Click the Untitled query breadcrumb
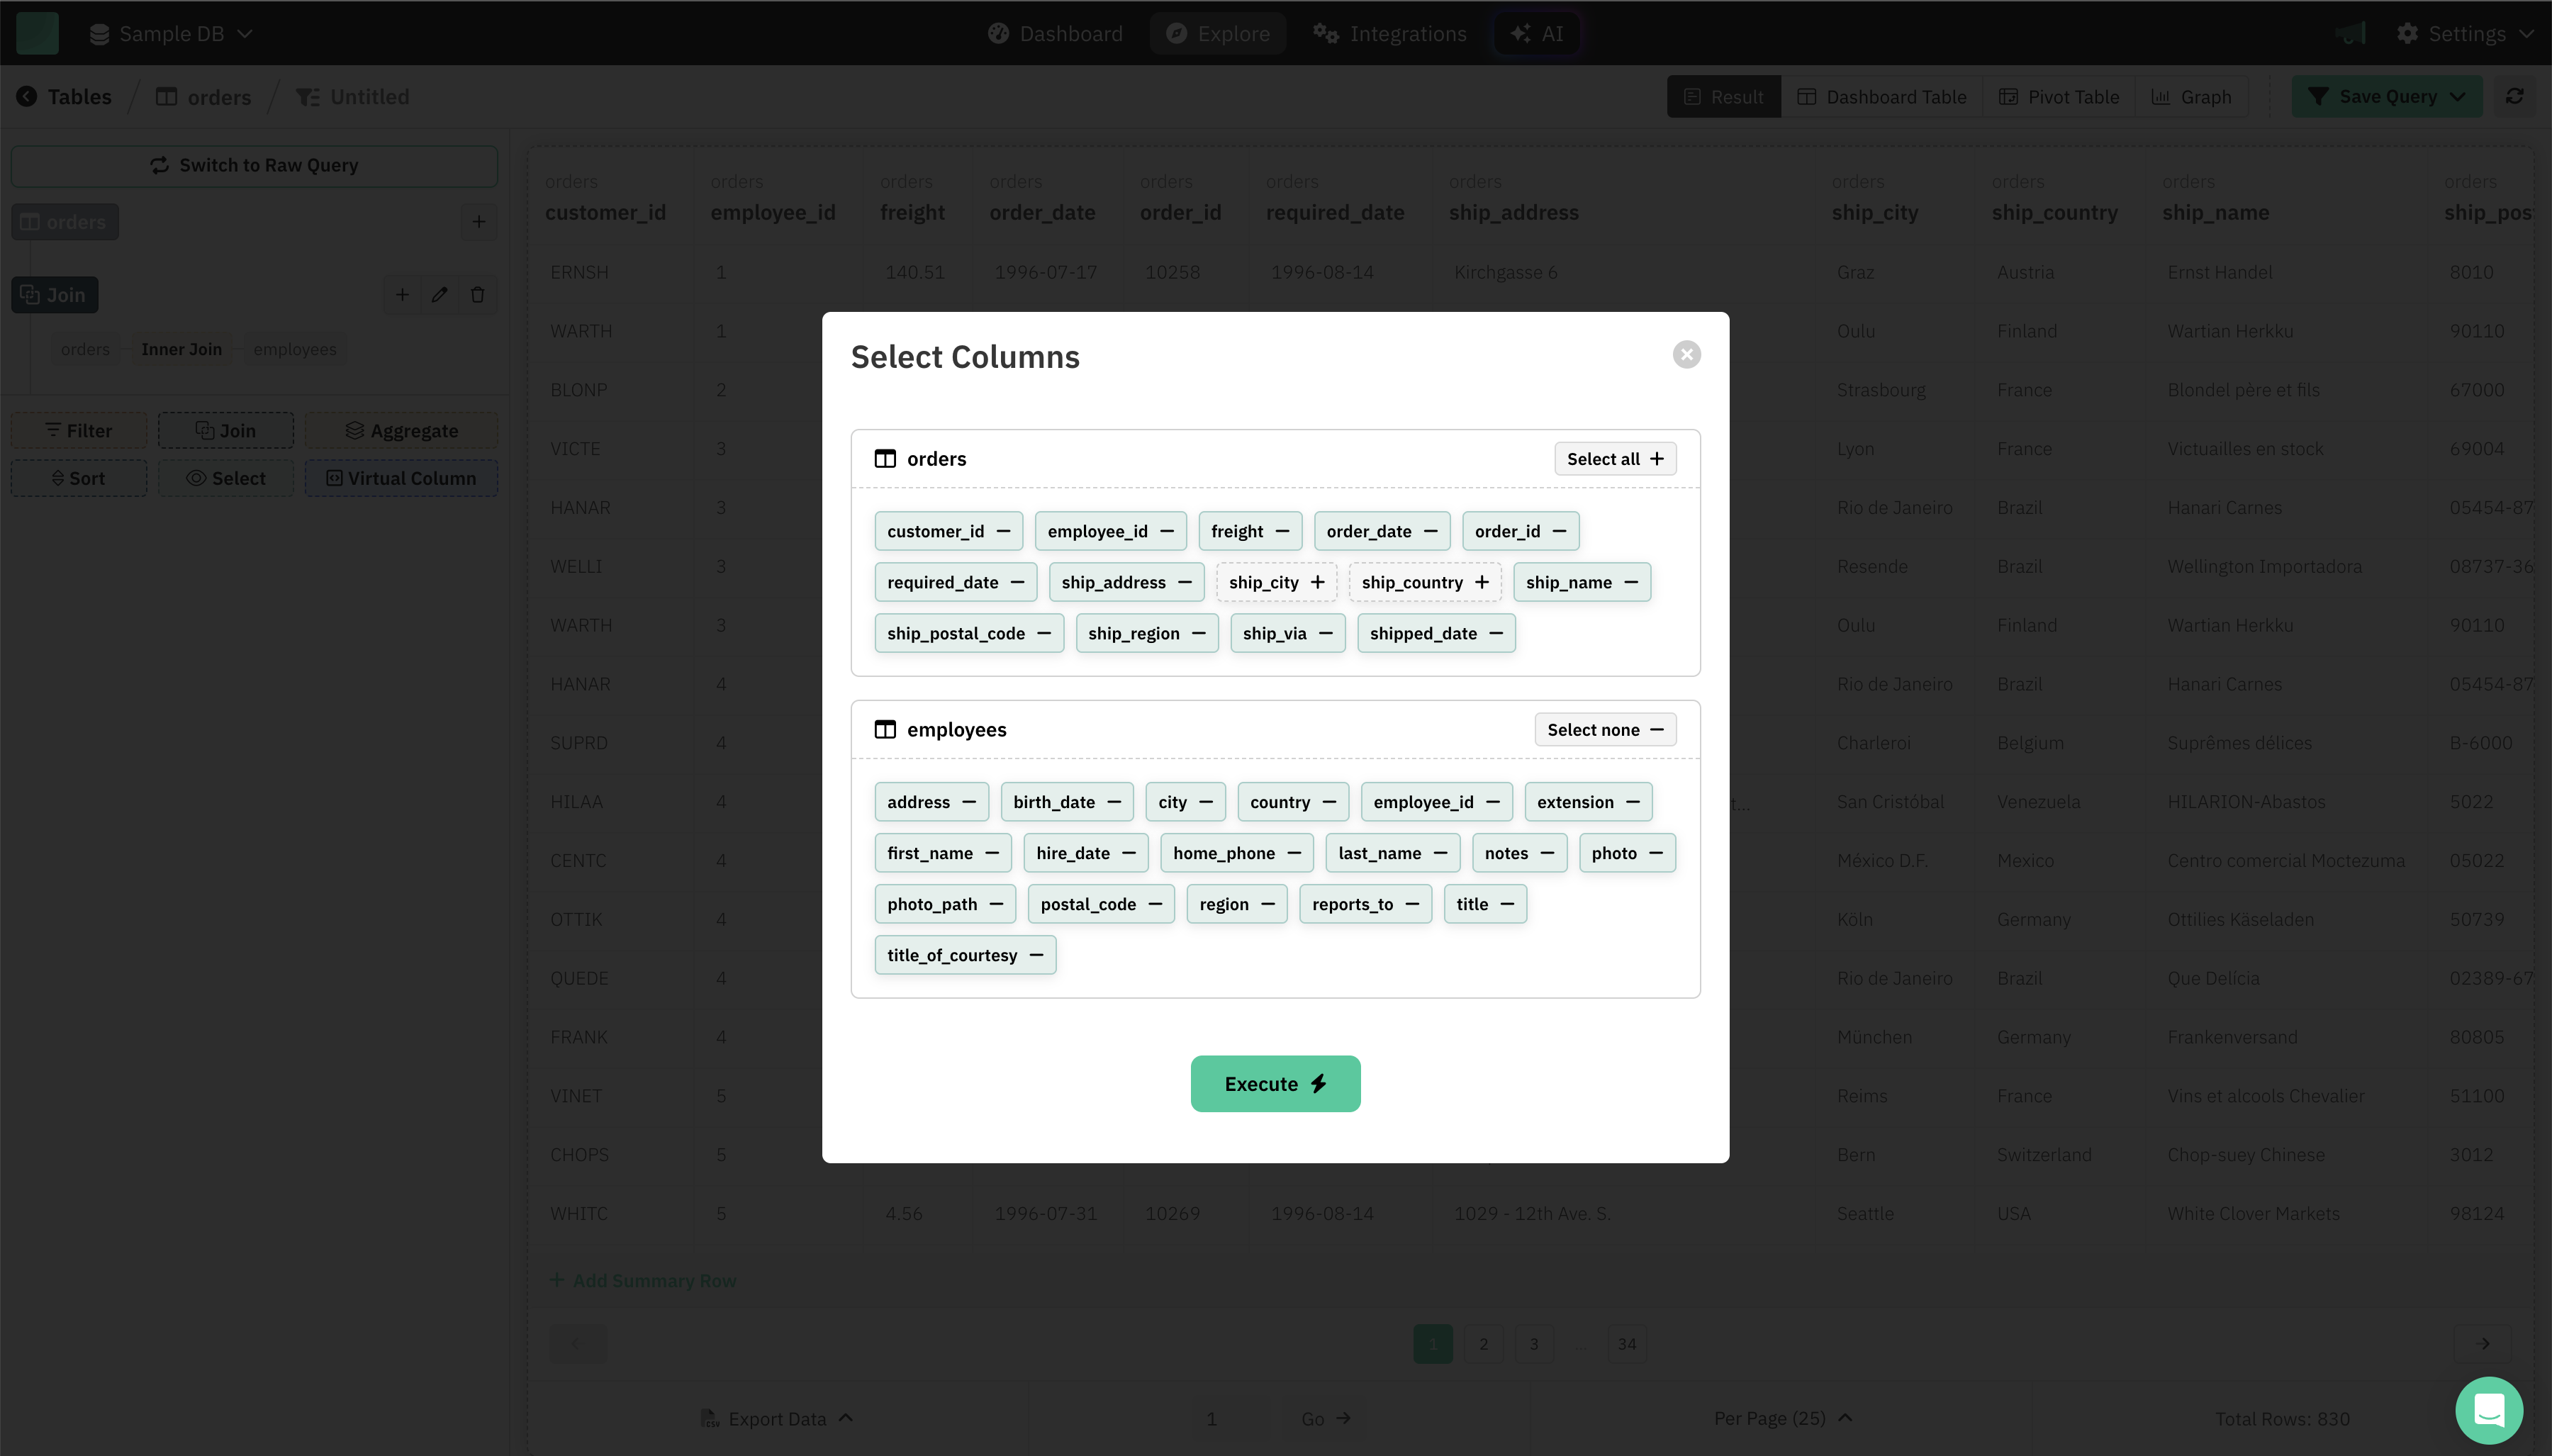The image size is (2552, 1456). tap(352, 97)
